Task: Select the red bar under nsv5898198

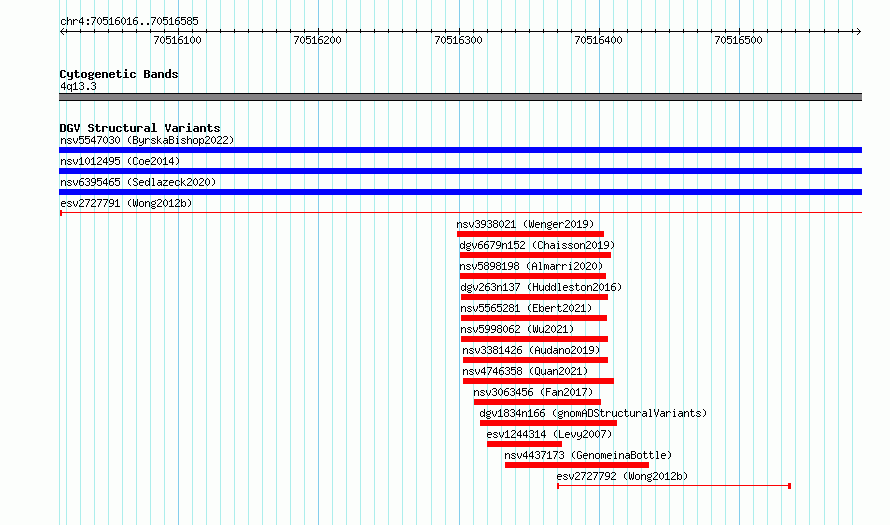Action: click(x=533, y=276)
